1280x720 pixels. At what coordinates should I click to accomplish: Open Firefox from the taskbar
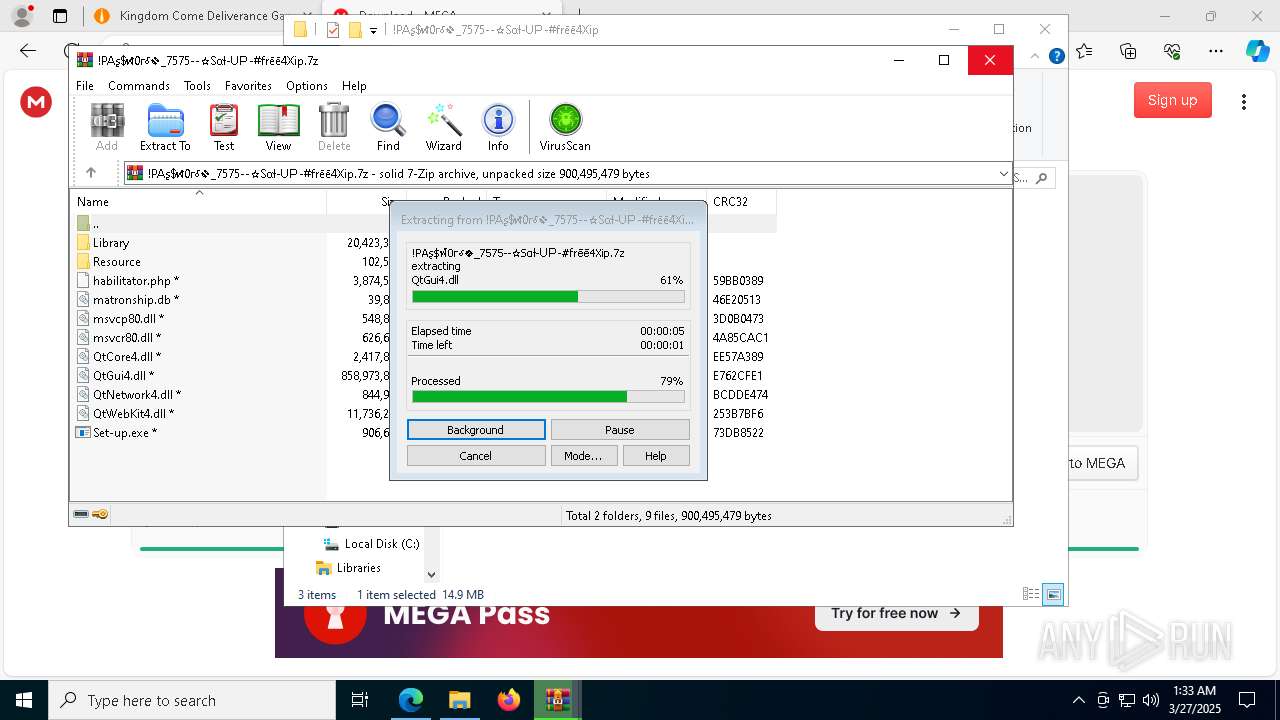tap(509, 700)
